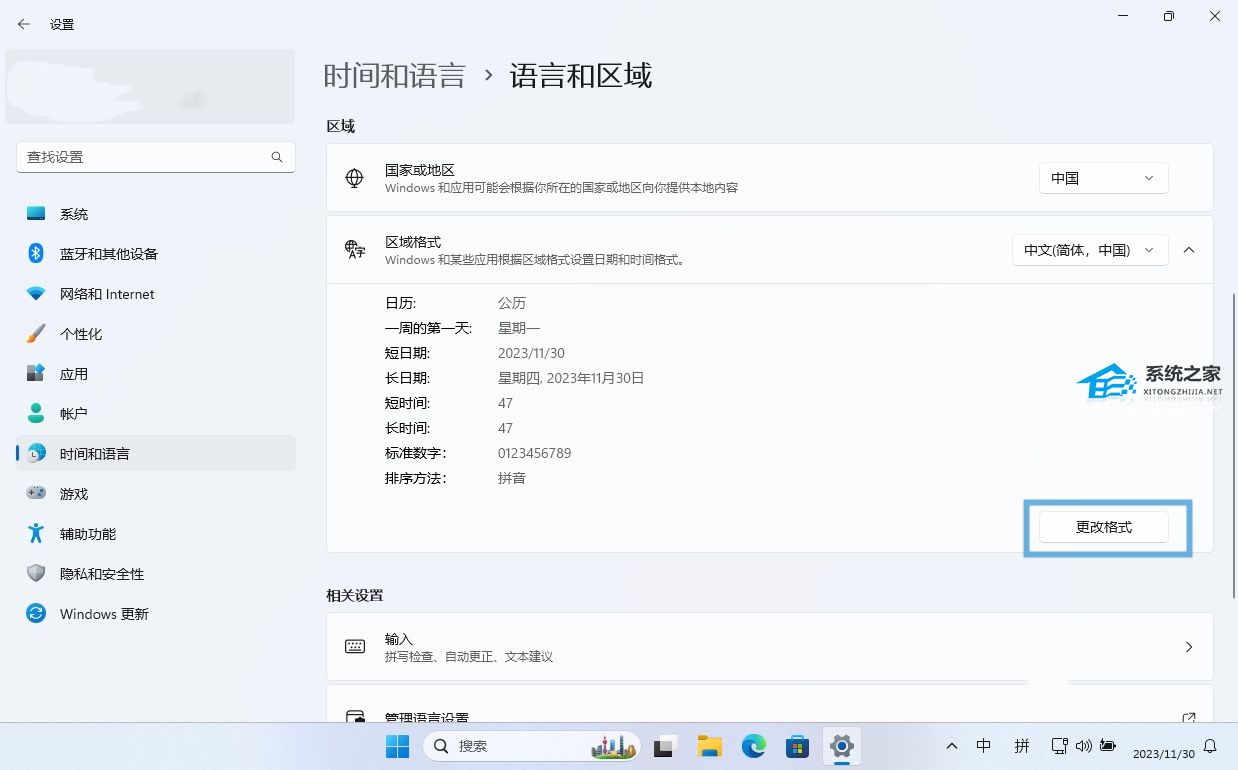This screenshot has width=1238, height=770.
Task: Click the Windows Start button on taskbar
Action: 397,746
